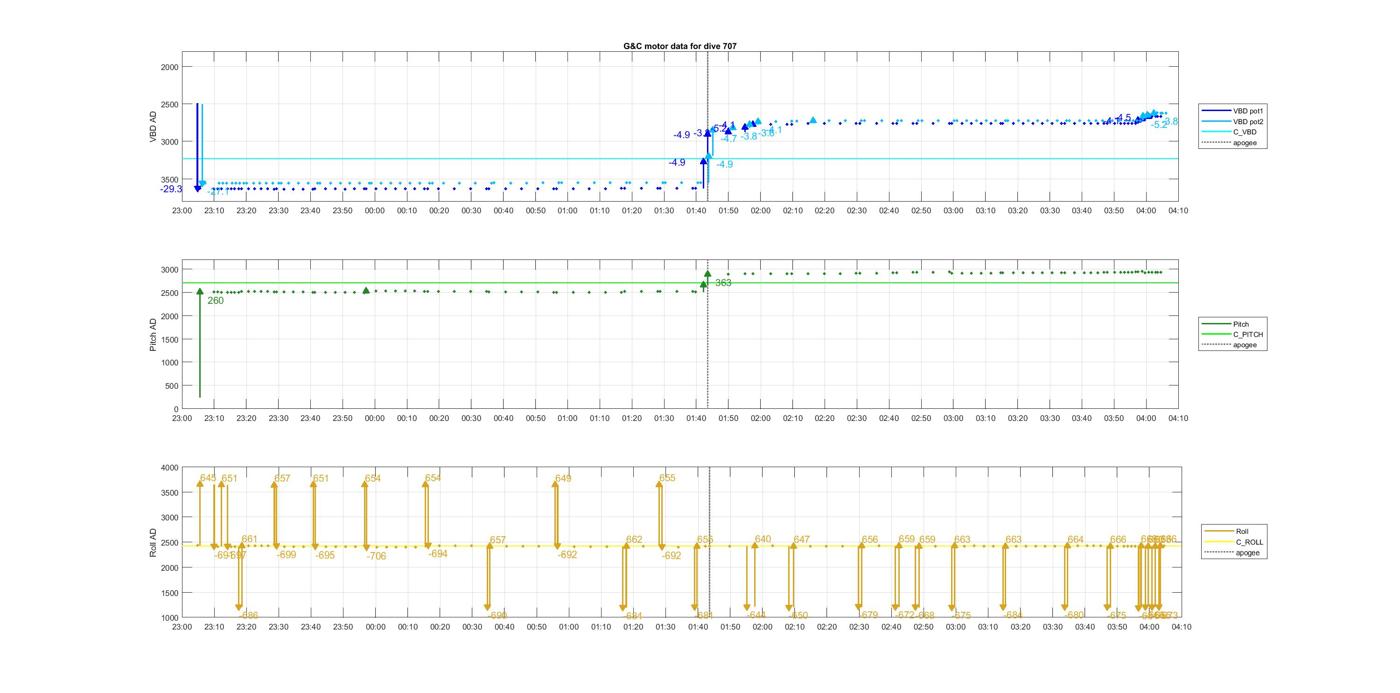1400x693 pixels.
Task: Click the '640' label in the Roll plot
Action: [x=763, y=539]
